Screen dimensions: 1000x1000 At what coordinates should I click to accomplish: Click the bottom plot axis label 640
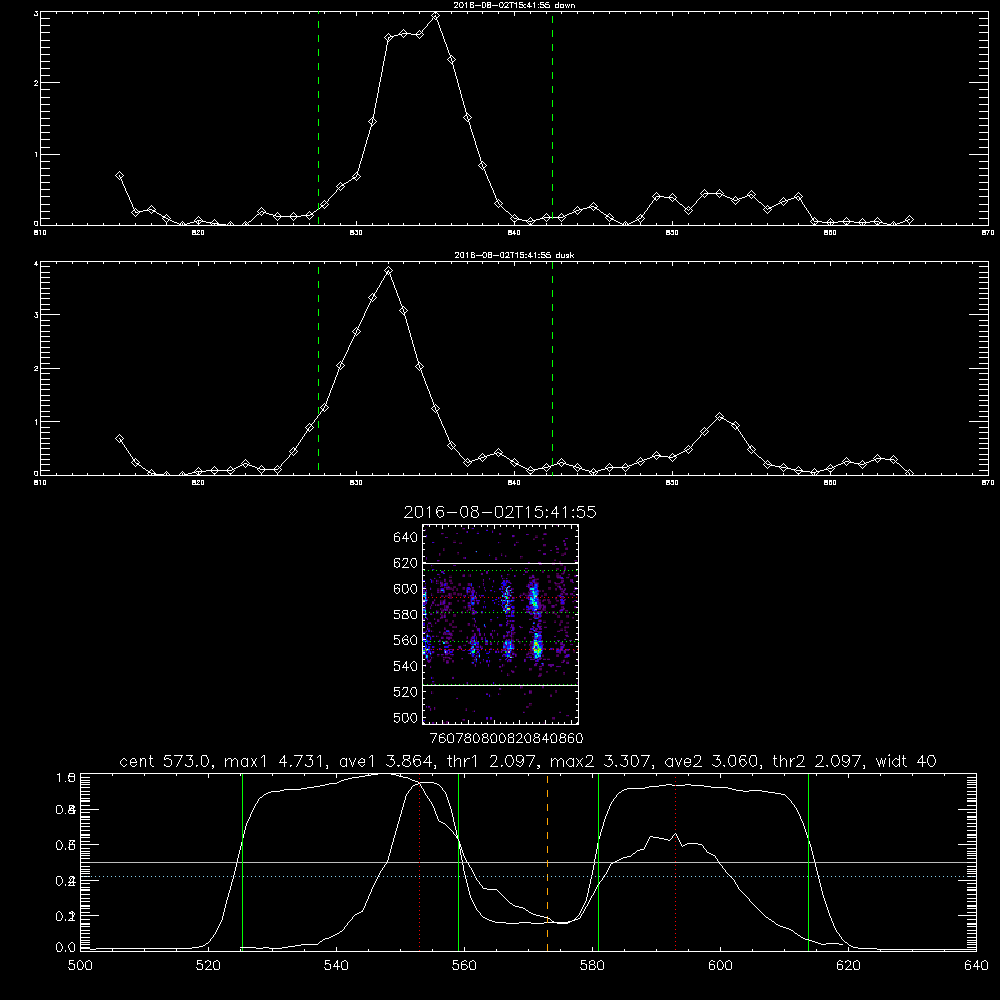pos(976,966)
